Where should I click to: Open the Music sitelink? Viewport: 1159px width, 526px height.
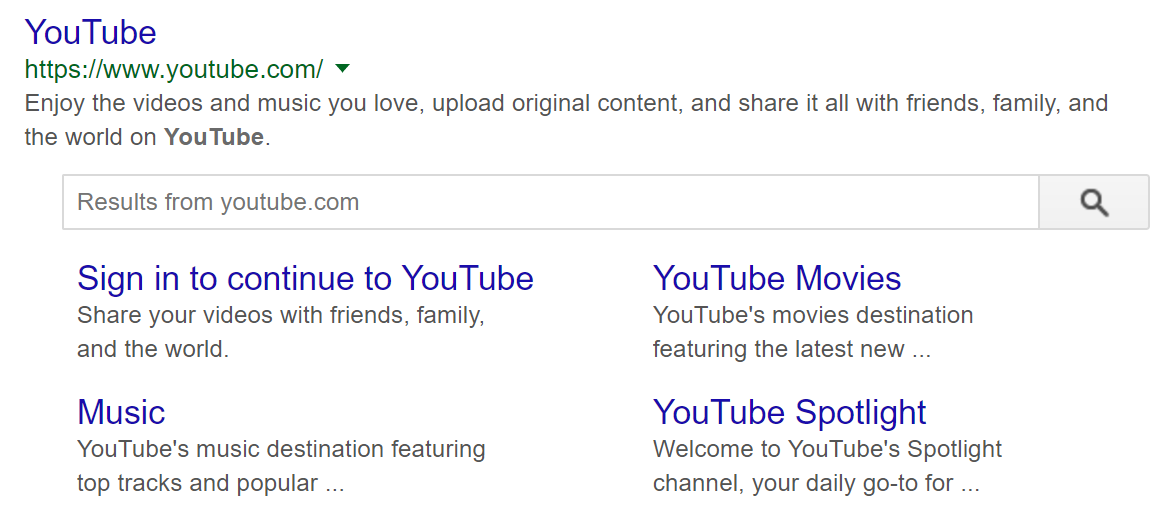point(121,412)
